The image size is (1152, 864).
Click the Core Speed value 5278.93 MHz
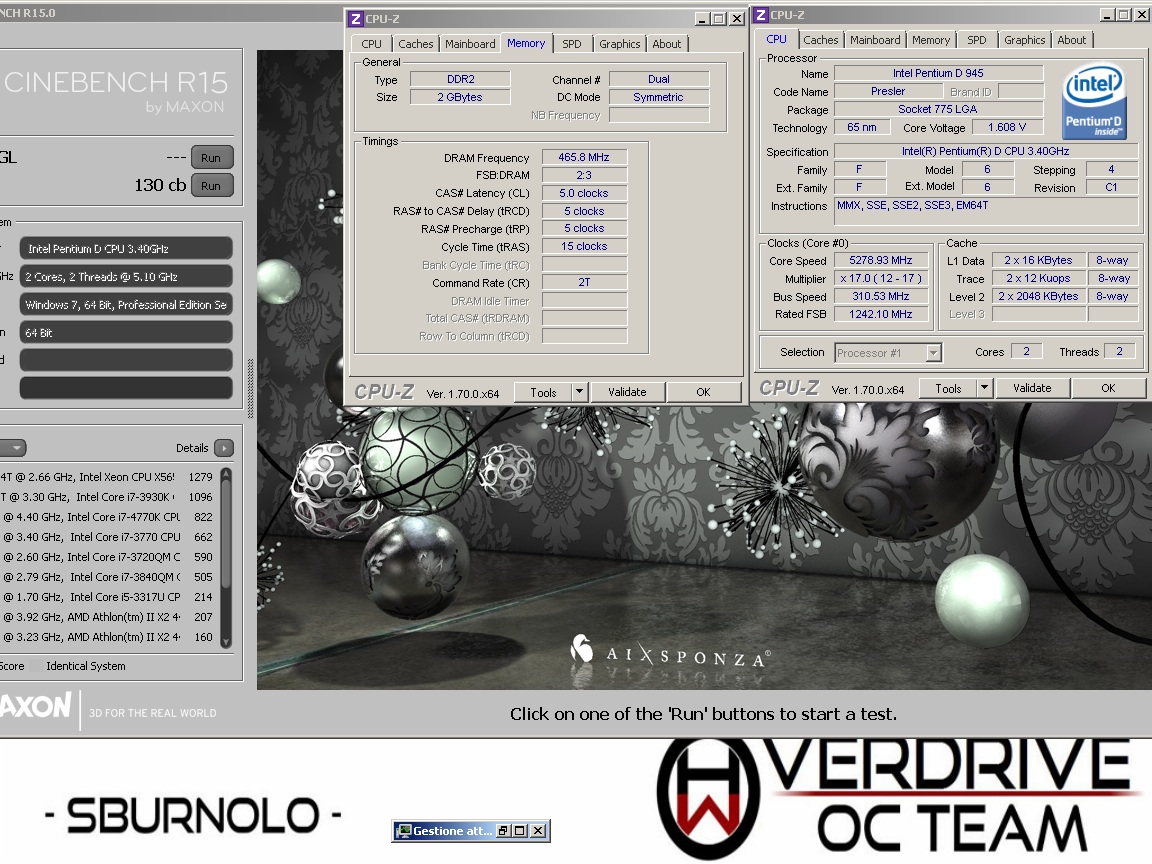(x=880, y=261)
